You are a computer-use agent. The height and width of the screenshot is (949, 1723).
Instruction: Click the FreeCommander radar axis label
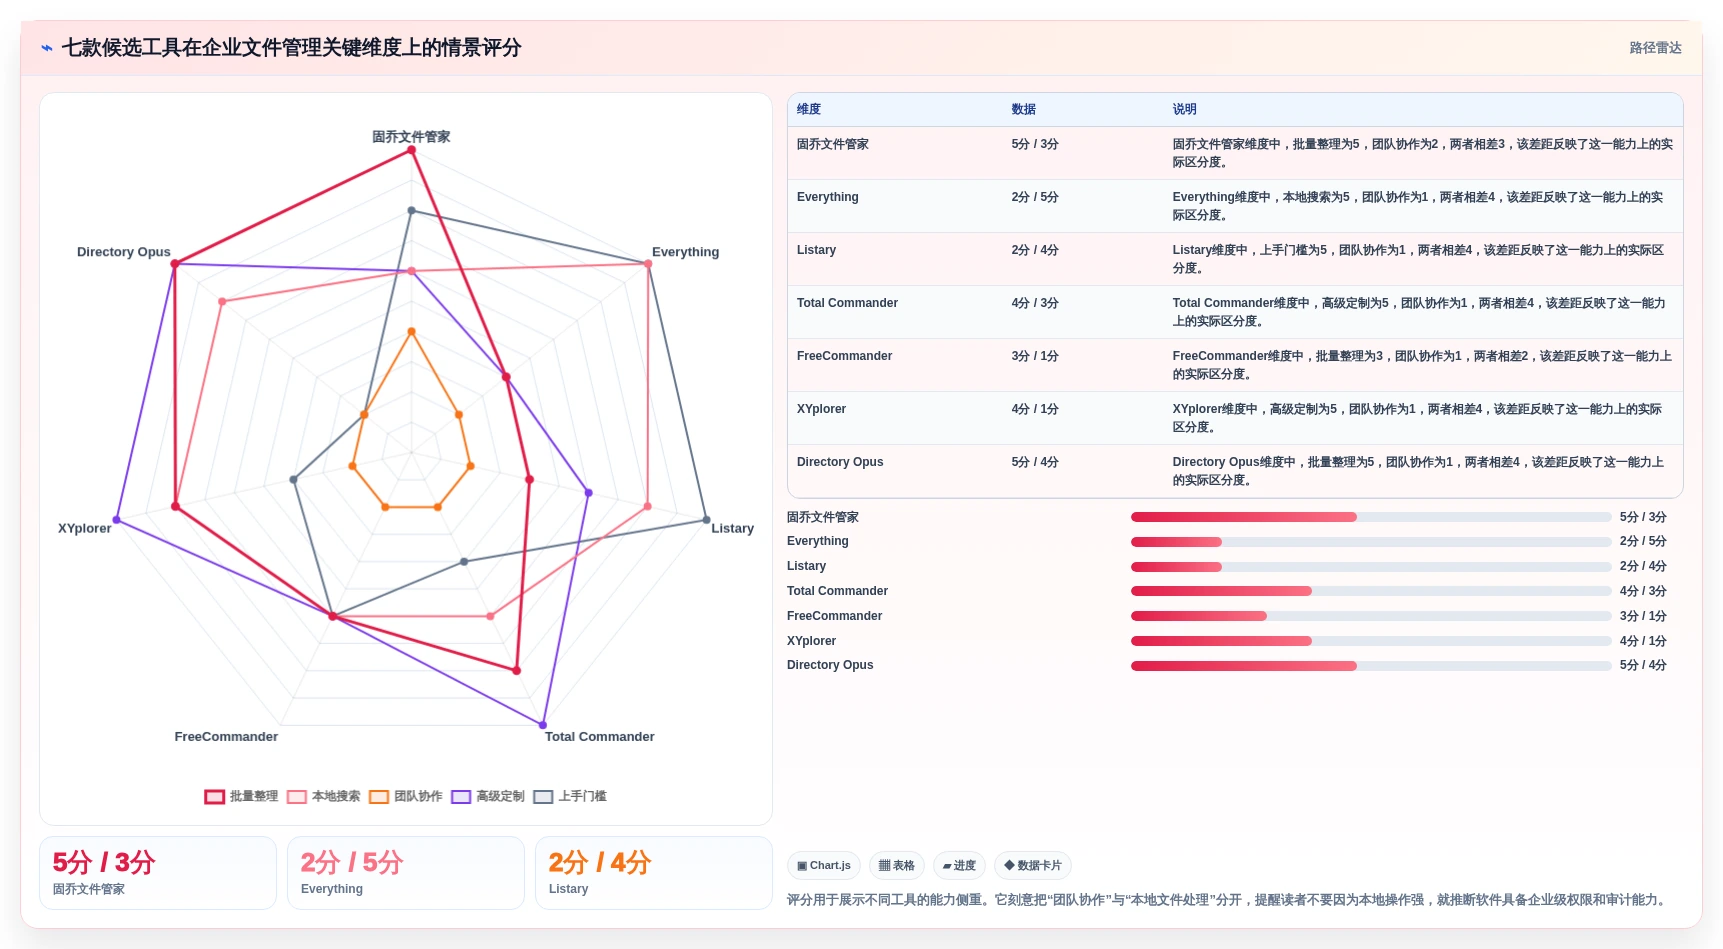coord(226,737)
